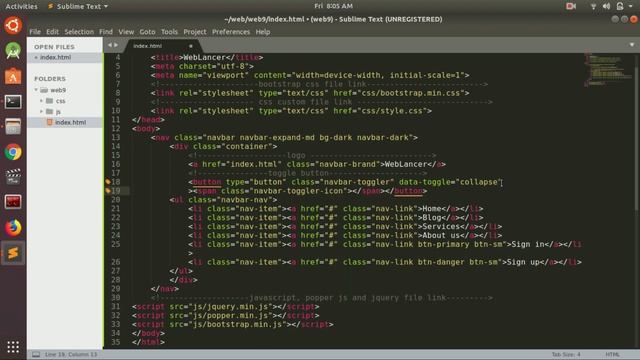Open the tab list dropdown arrow
The height and width of the screenshot is (360, 640).
632,45
